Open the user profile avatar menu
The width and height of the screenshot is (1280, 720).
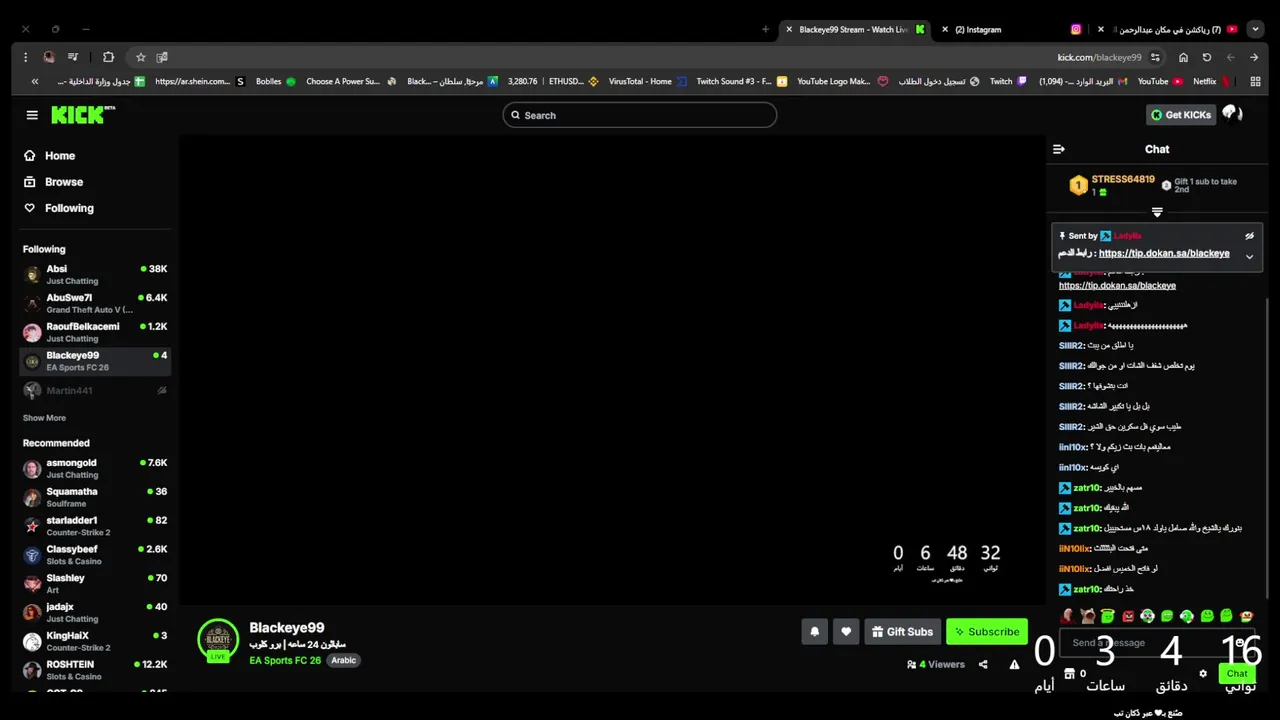click(x=1232, y=114)
